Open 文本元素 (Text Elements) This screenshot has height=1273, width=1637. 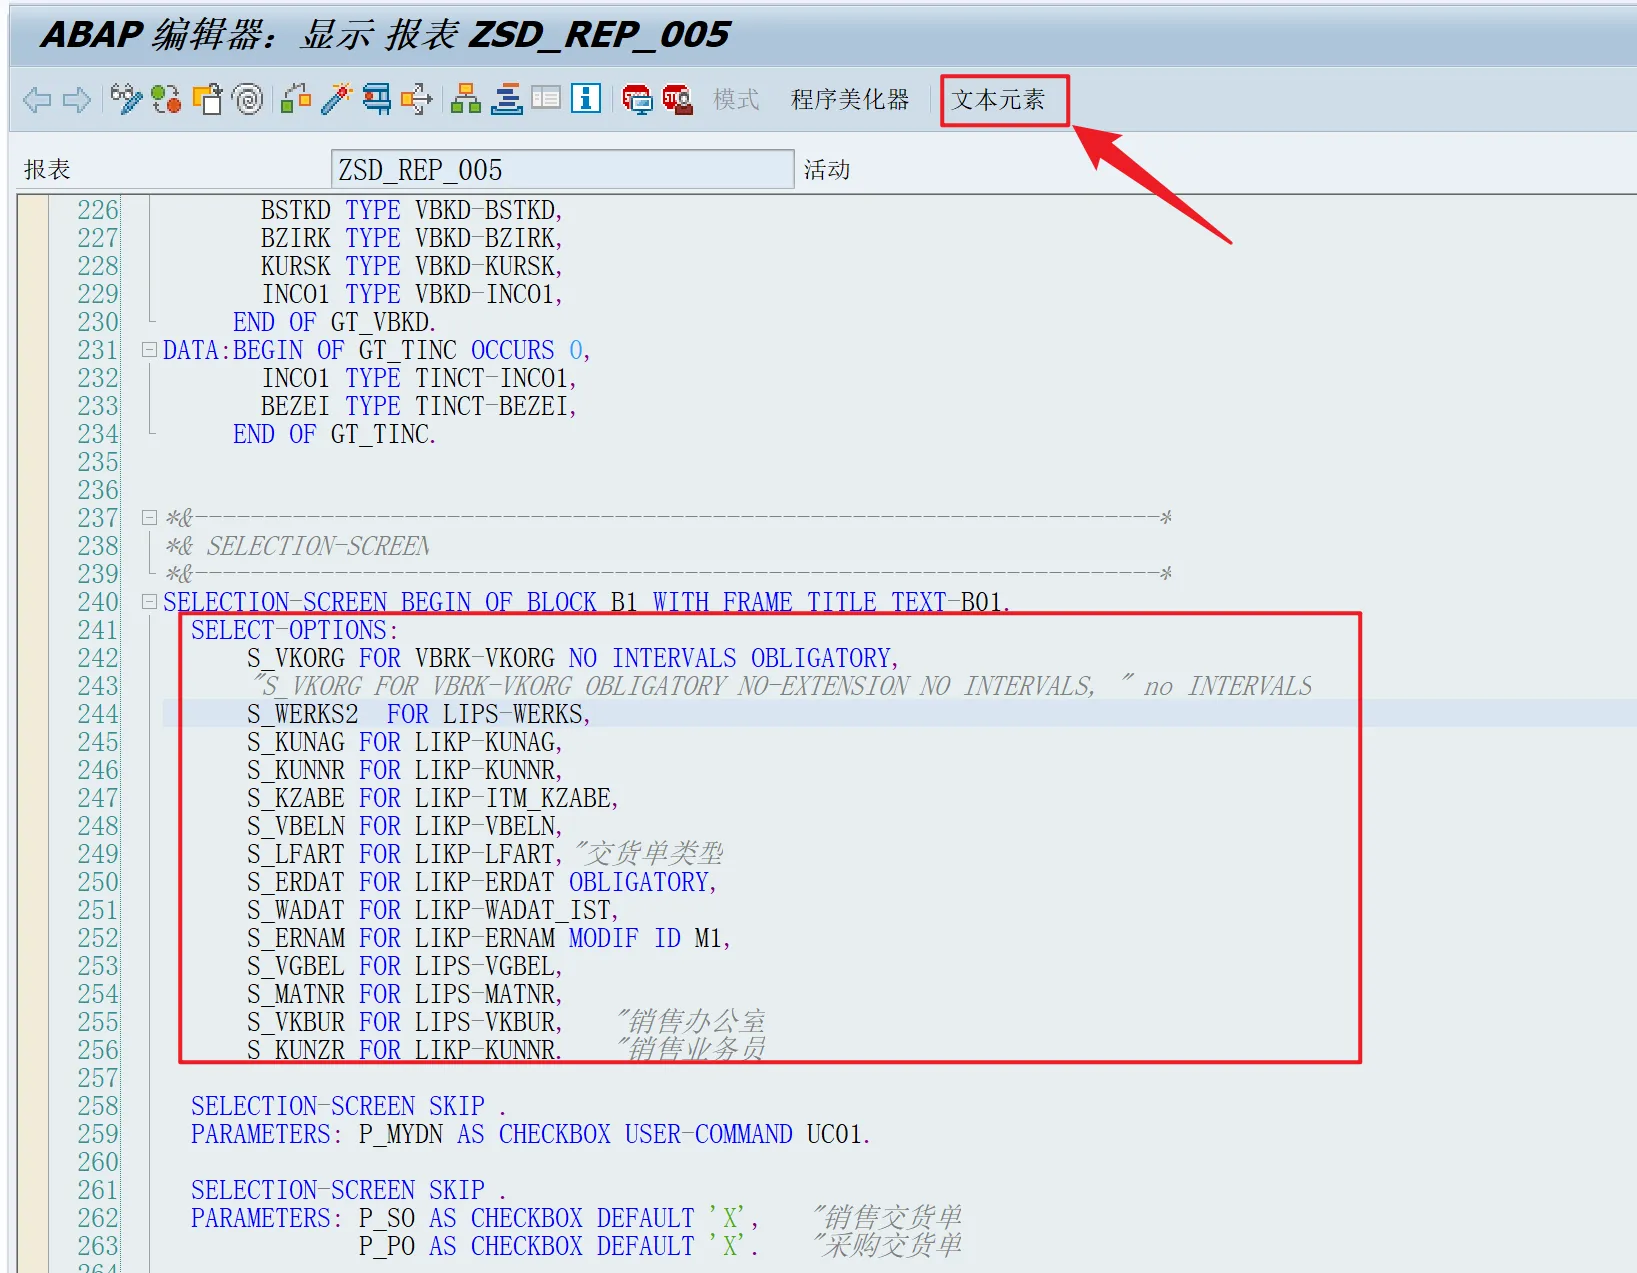1000,100
